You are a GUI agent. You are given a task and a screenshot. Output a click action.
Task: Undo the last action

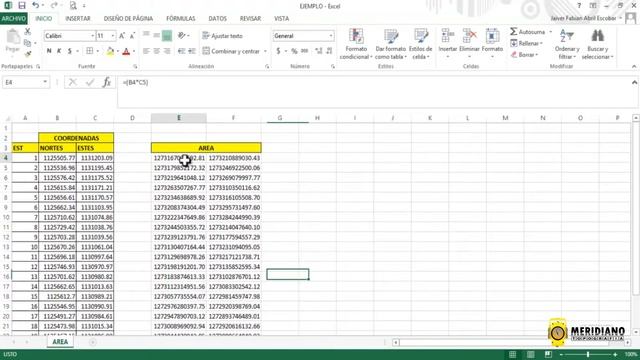click(x=36, y=6)
